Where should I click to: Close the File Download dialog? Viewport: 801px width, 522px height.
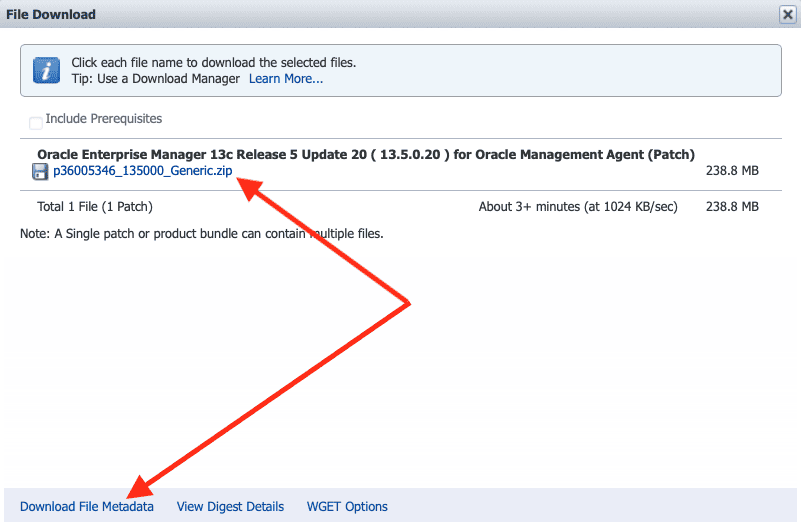[787, 14]
